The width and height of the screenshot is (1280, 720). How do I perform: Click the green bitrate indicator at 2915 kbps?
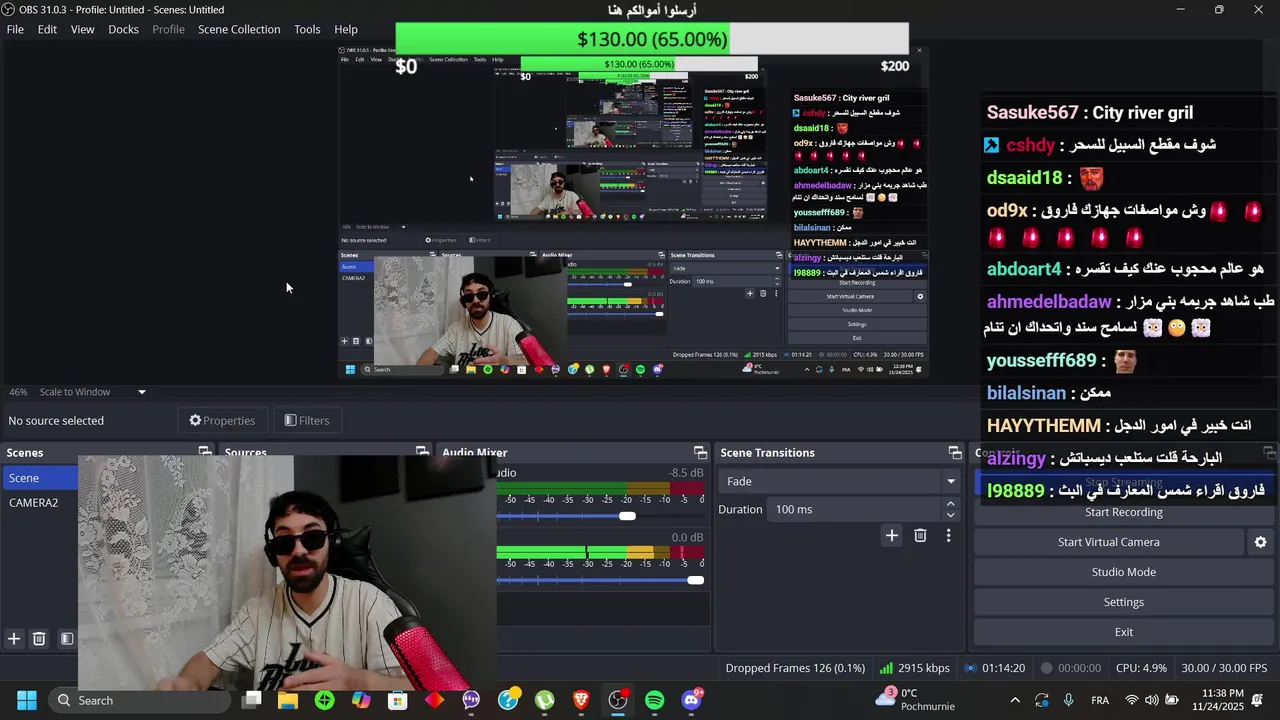[x=915, y=668]
